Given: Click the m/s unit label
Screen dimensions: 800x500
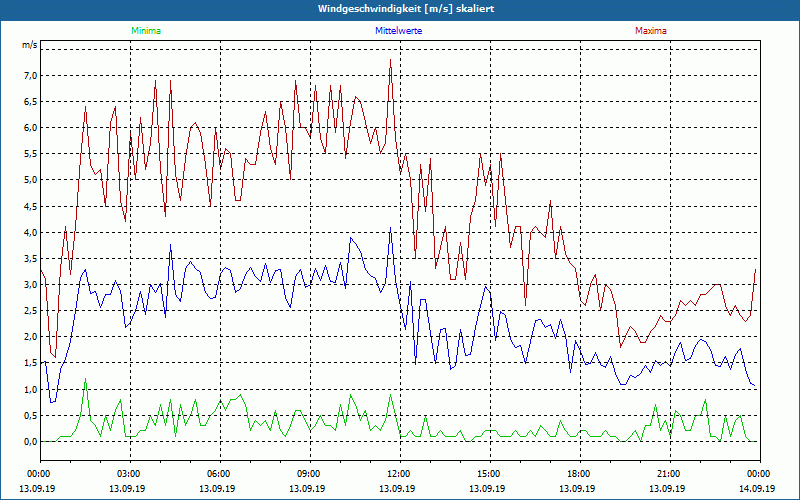Looking at the screenshot, I should (30, 45).
